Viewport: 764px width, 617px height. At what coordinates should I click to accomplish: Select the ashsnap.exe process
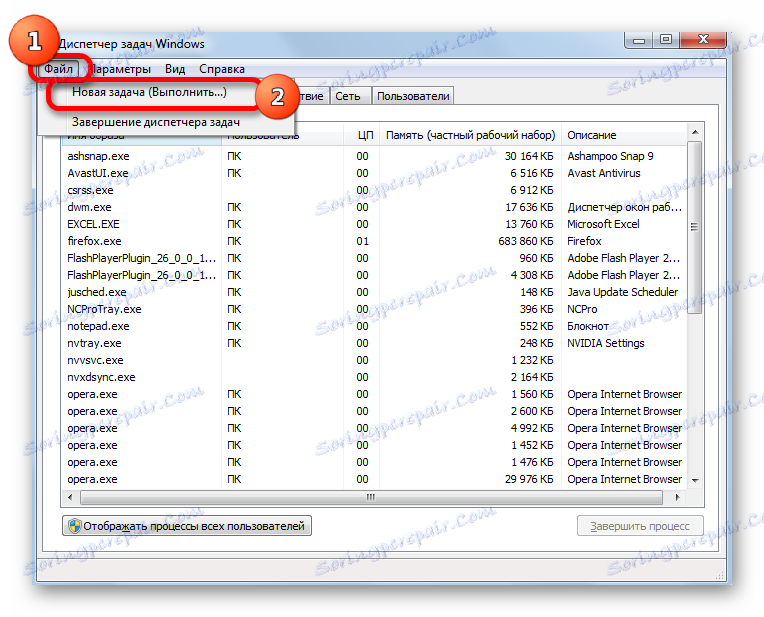pos(374,156)
